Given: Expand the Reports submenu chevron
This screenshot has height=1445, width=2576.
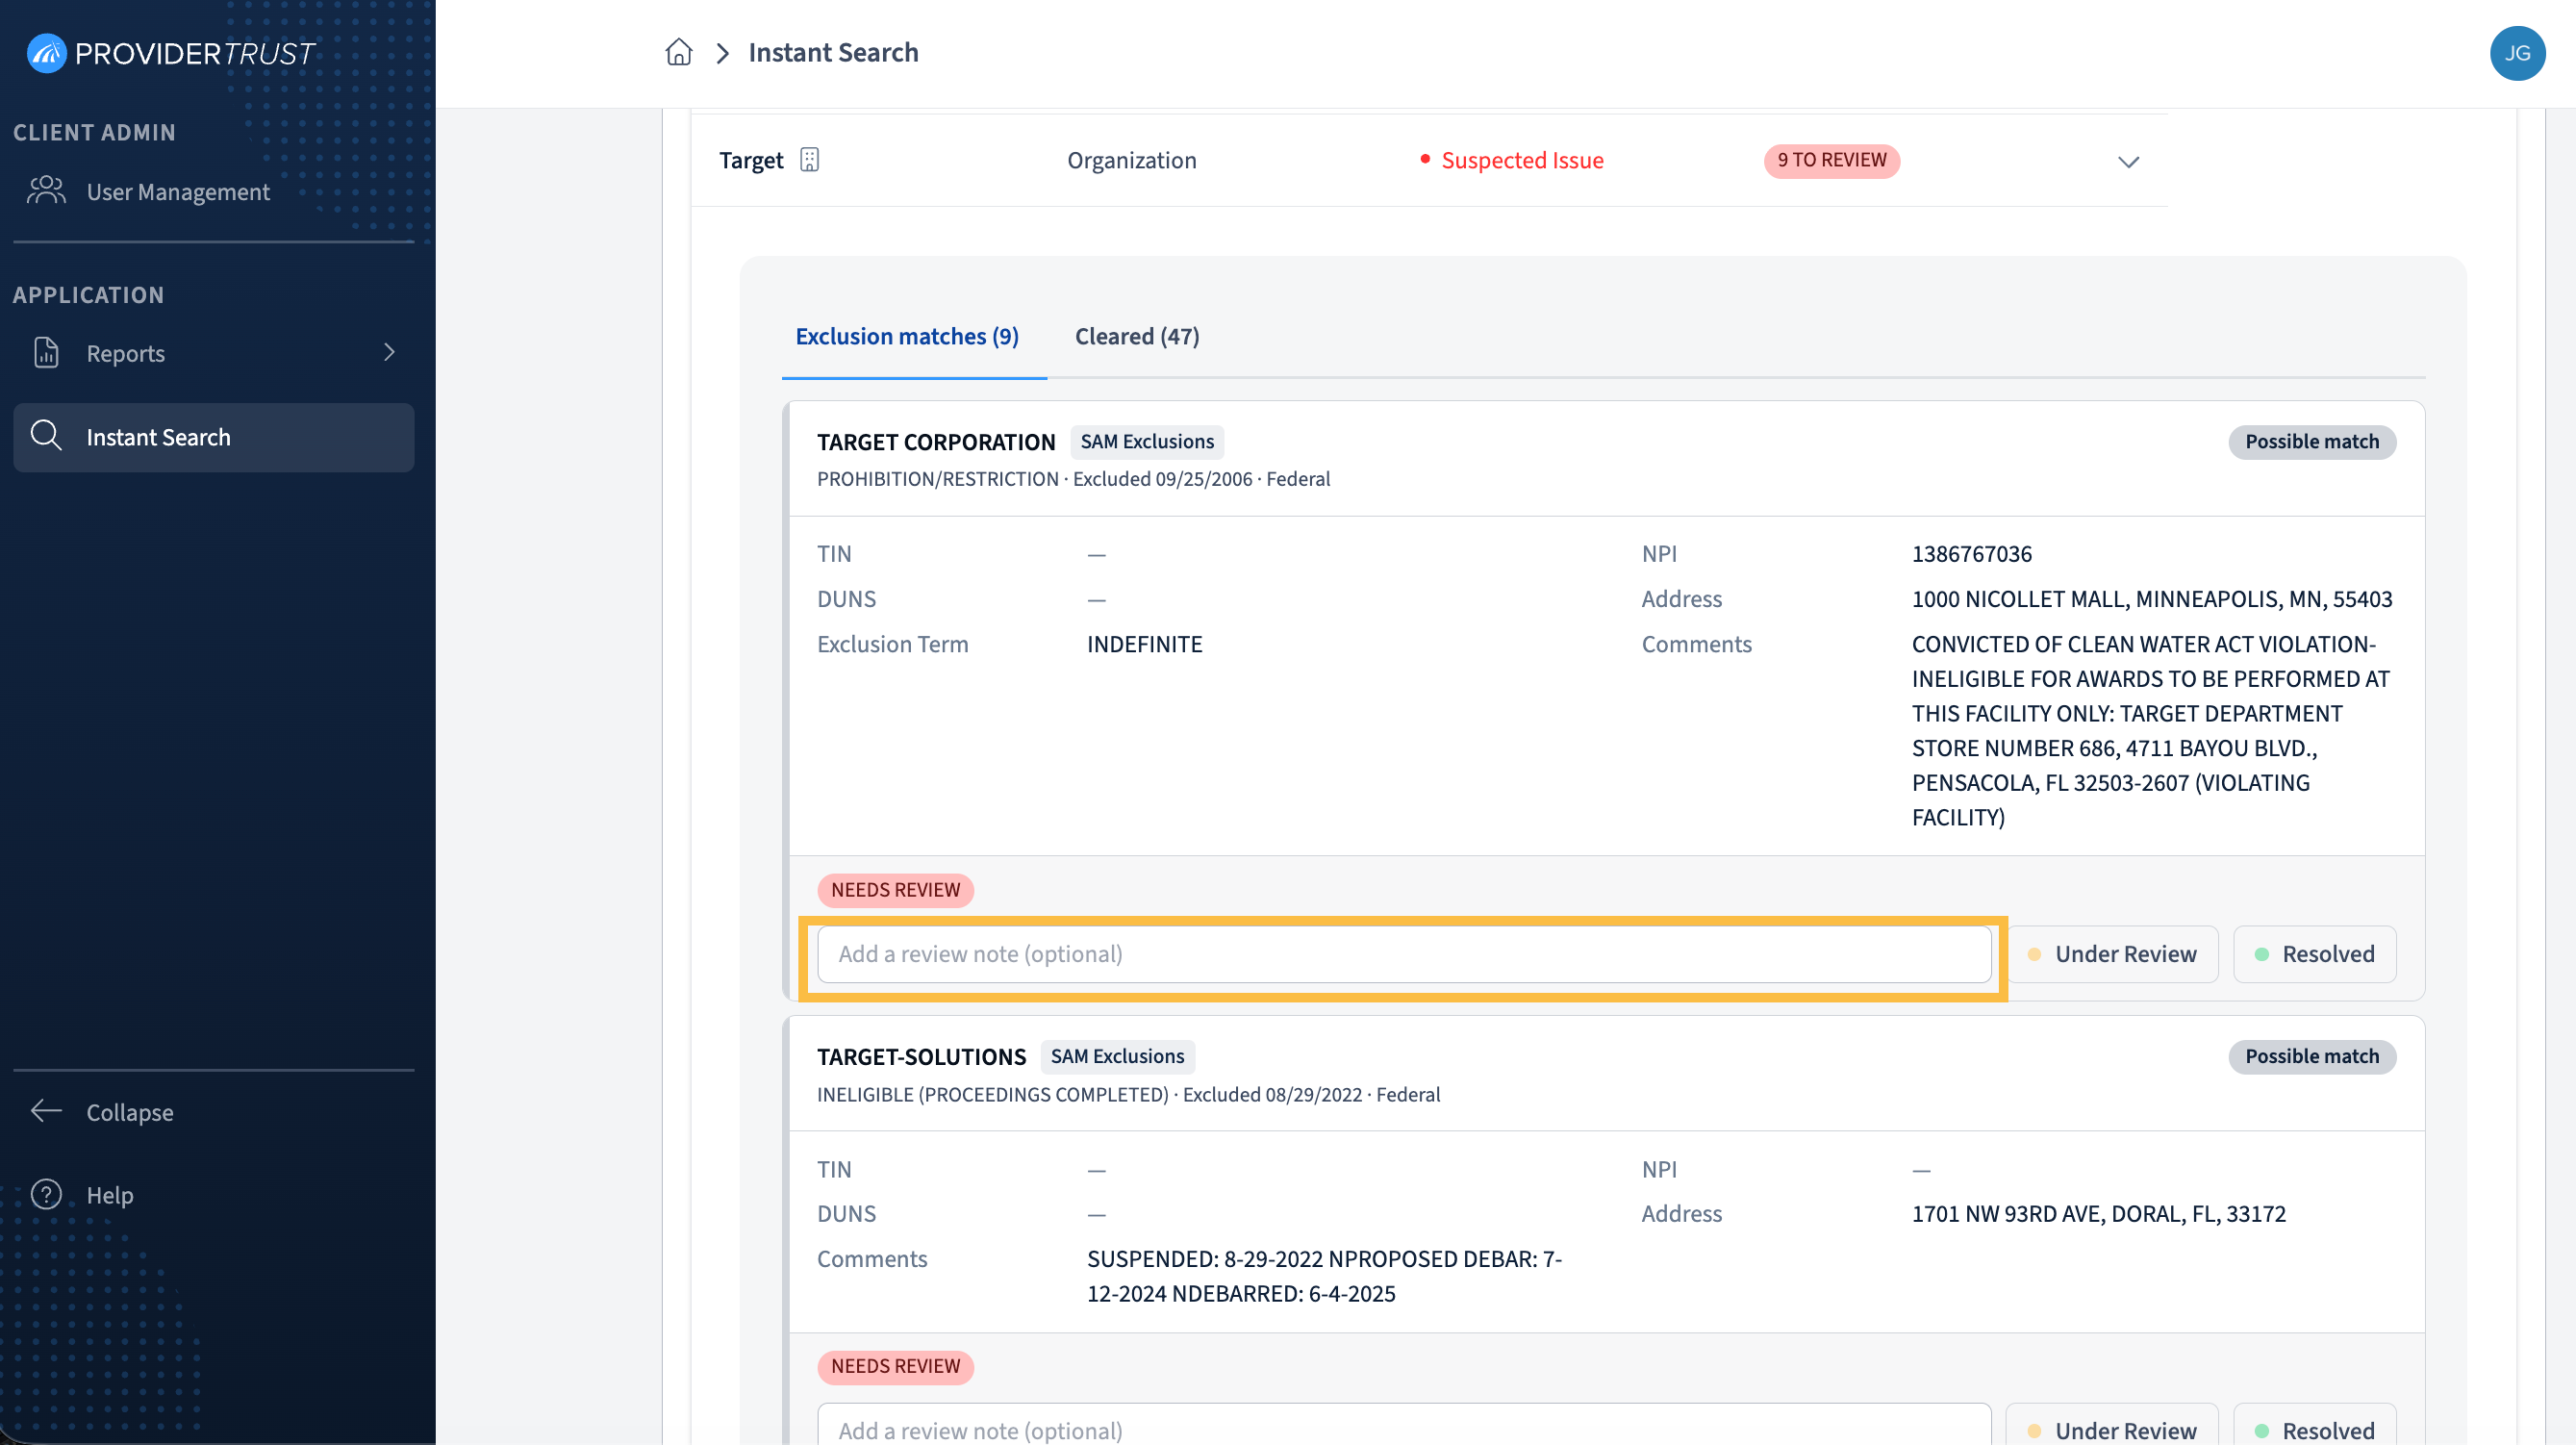Looking at the screenshot, I should 390,352.
